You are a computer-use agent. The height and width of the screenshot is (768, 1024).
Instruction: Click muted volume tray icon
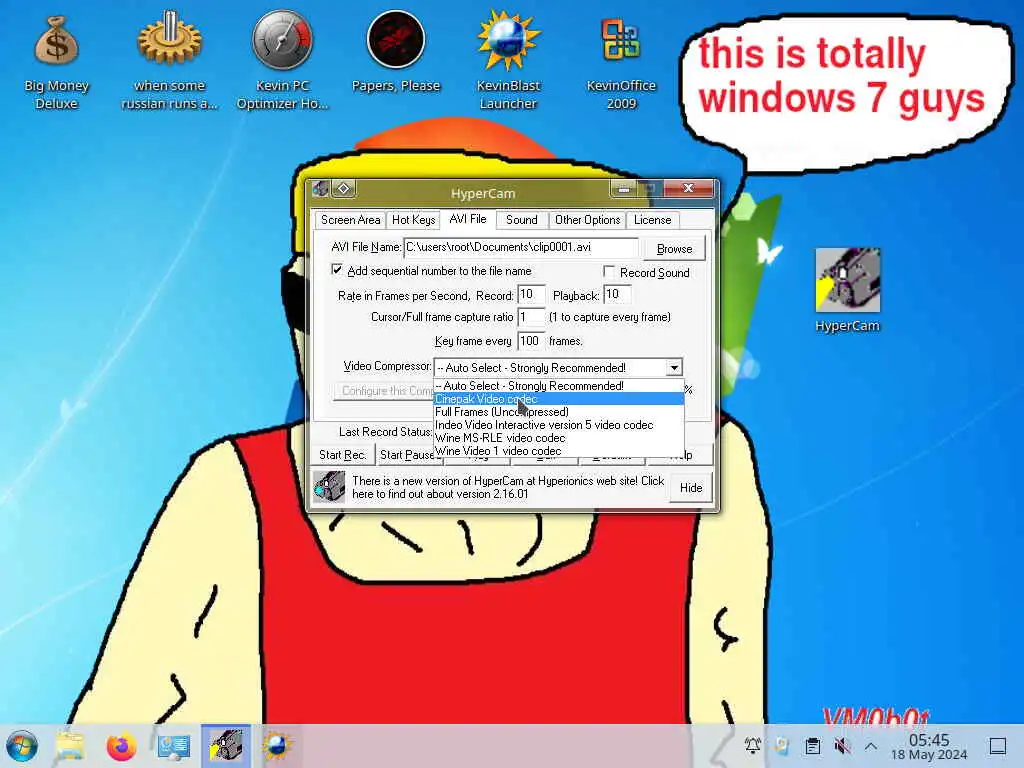(842, 746)
